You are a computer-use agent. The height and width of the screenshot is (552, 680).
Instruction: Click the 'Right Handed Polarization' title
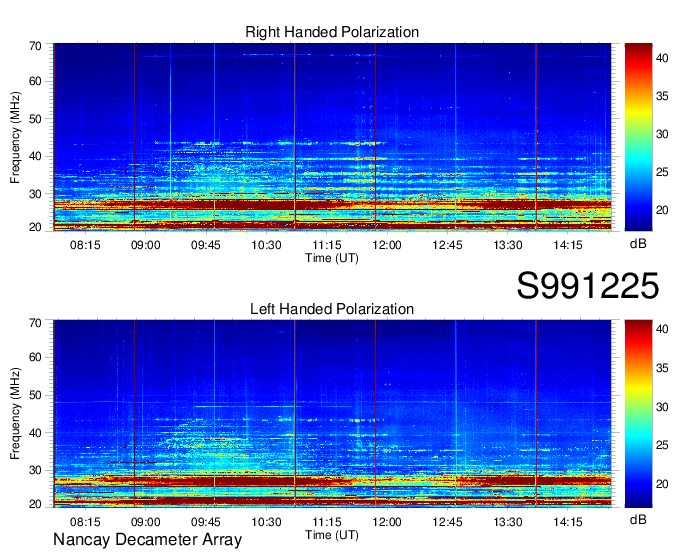(332, 32)
